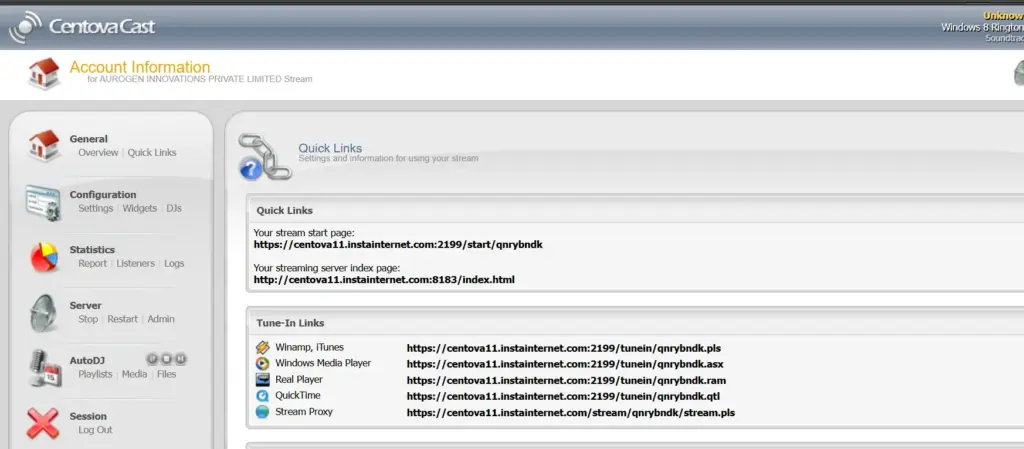
Task: Open the DJs configuration page
Action: pyautogui.click(x=174, y=208)
